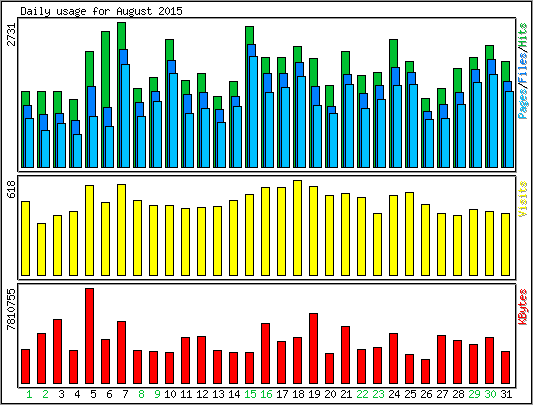This screenshot has width=533, height=405.
Task: Select day 9 on the date axis
Action: pyautogui.click(x=157, y=394)
